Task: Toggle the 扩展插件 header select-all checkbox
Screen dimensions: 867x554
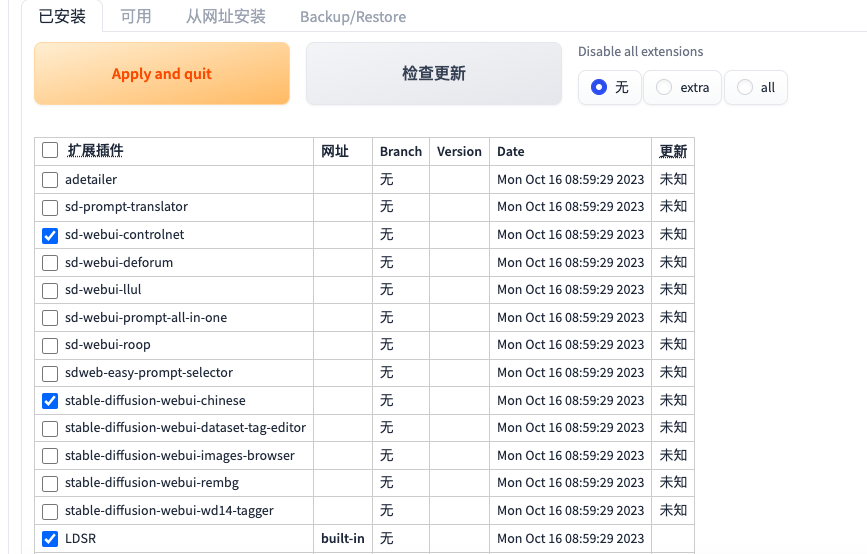Action: click(50, 150)
